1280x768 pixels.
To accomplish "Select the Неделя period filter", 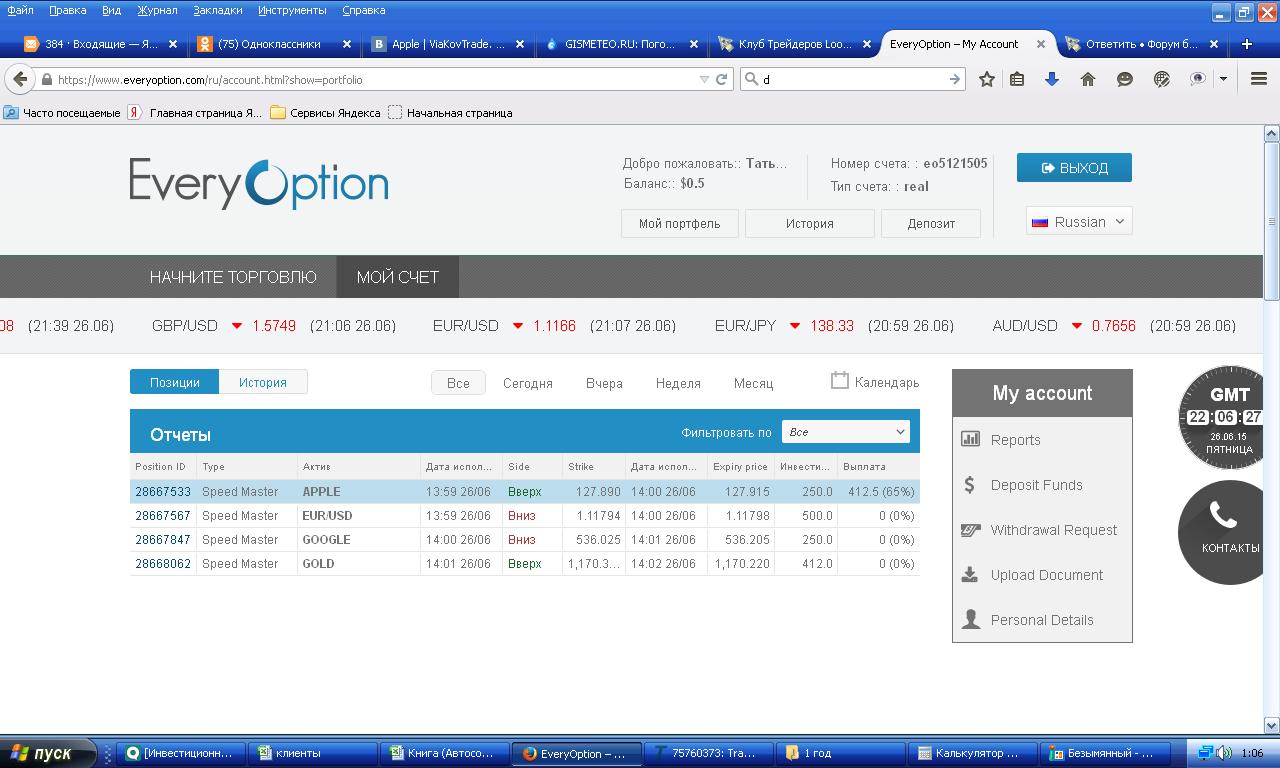I will click(678, 383).
